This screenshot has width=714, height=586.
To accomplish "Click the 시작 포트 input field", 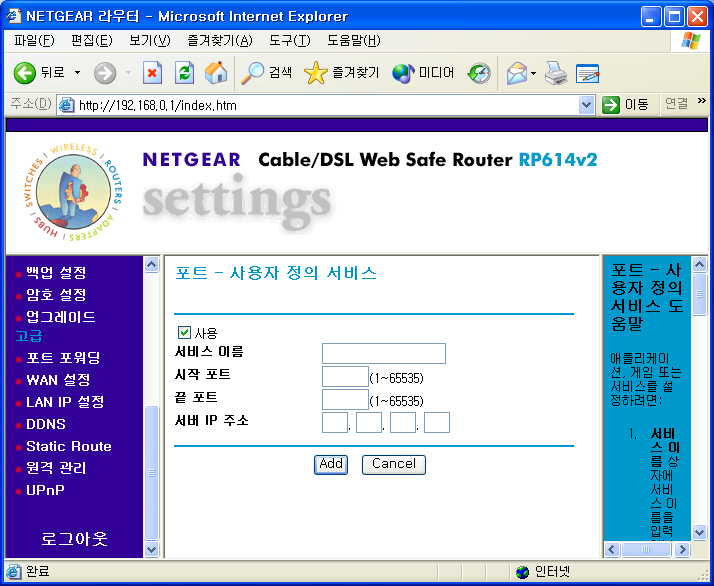I will click(345, 377).
